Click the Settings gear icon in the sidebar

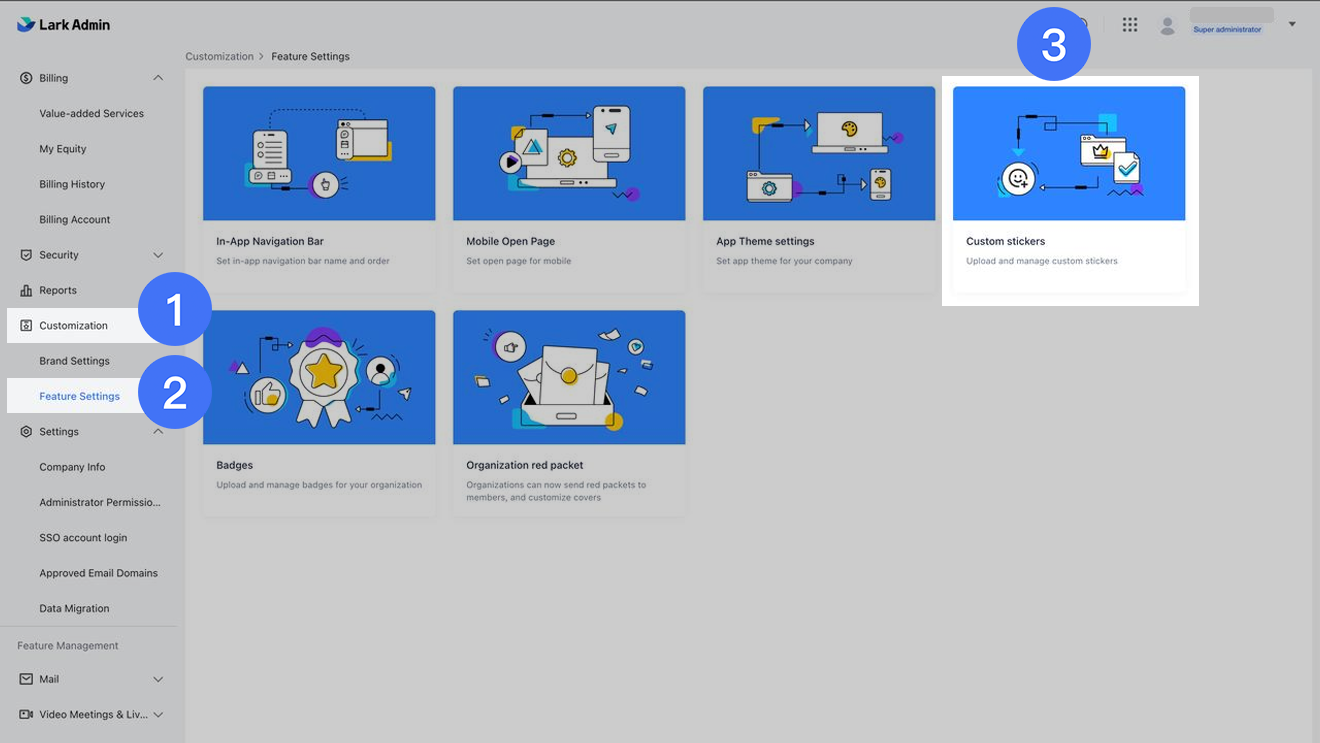(24, 431)
